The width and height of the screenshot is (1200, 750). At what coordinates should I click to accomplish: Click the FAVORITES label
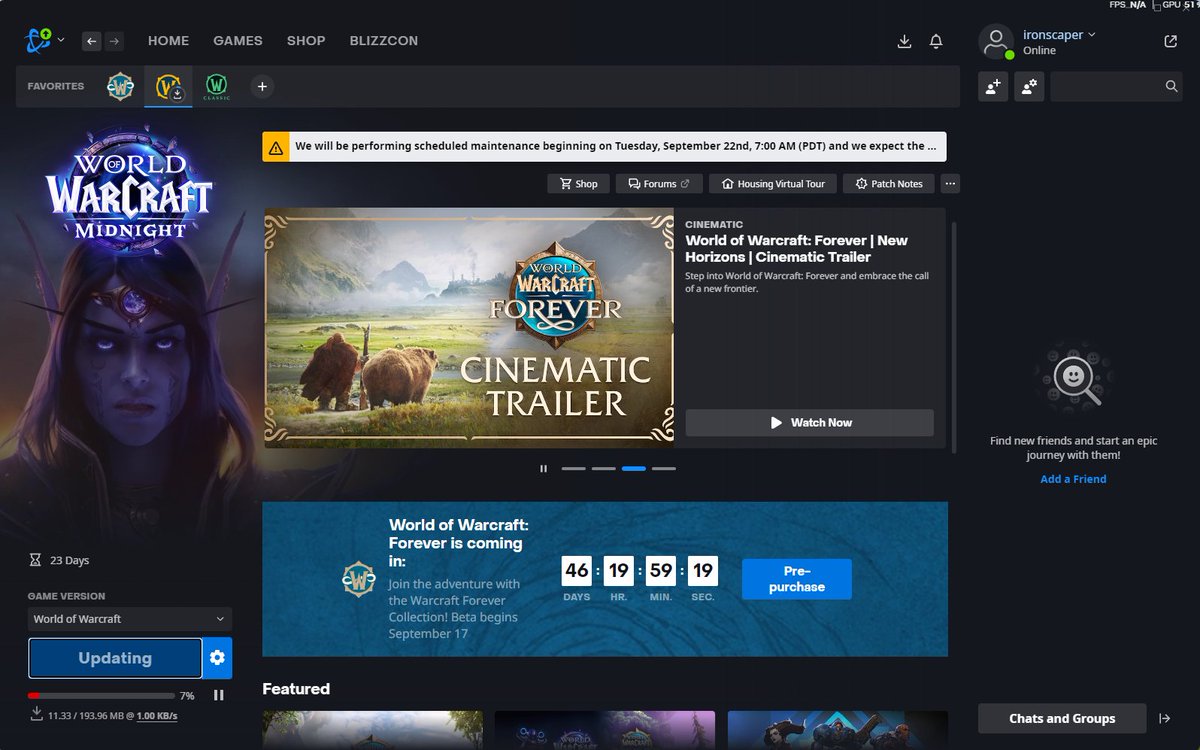point(56,87)
